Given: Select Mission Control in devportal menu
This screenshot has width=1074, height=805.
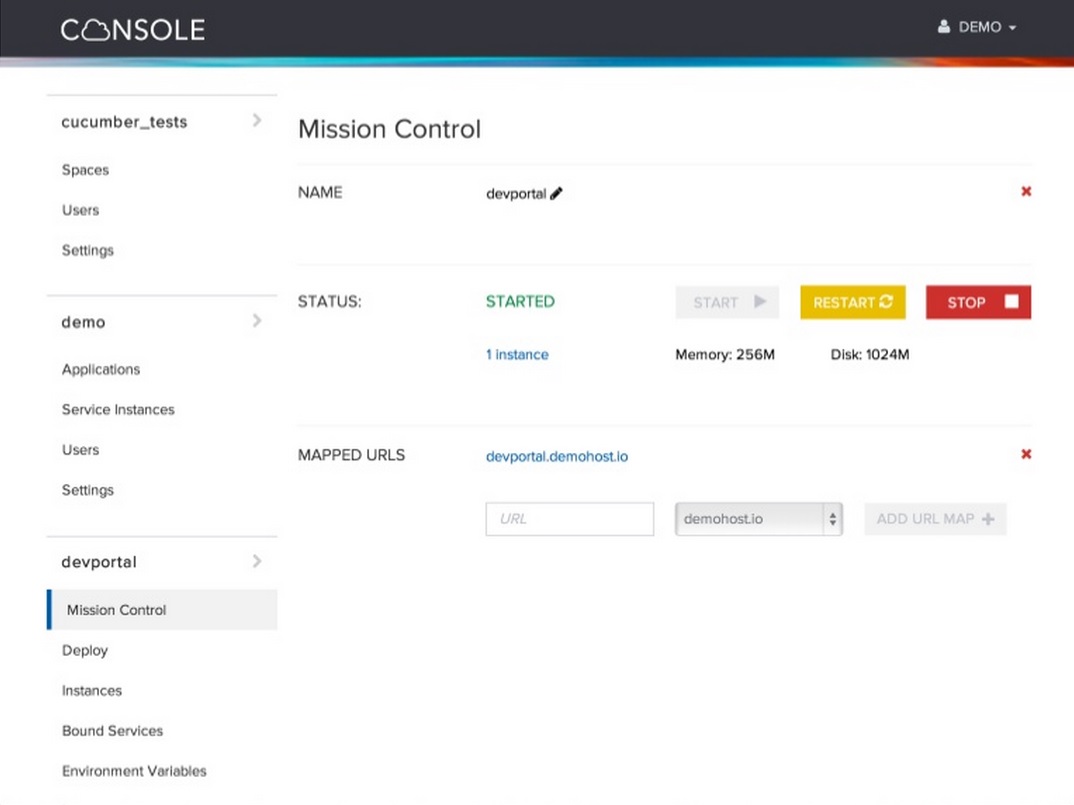Looking at the screenshot, I should [162, 610].
